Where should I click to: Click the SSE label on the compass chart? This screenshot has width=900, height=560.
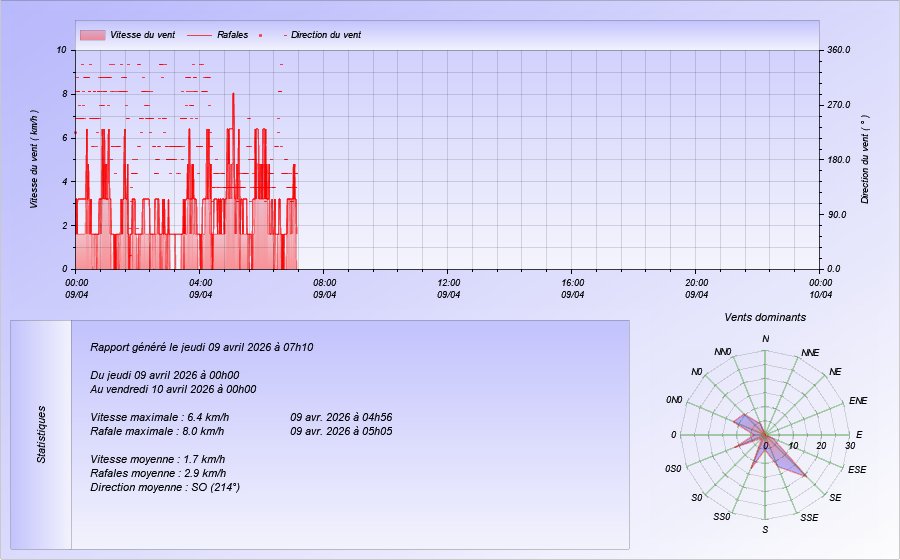click(x=809, y=517)
